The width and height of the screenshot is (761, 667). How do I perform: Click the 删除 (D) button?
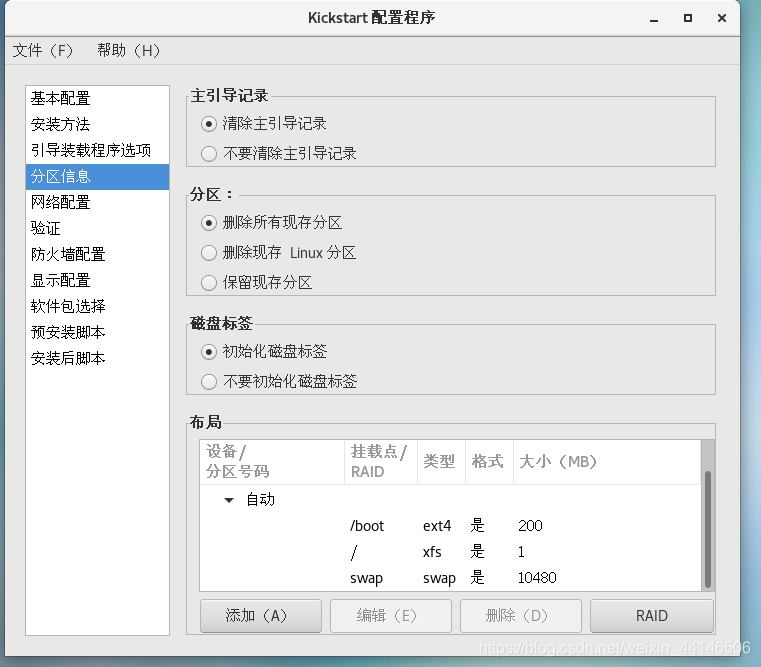tap(521, 616)
